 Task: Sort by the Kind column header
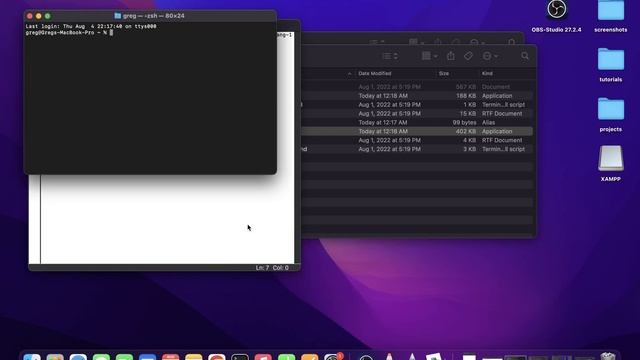coord(487,73)
